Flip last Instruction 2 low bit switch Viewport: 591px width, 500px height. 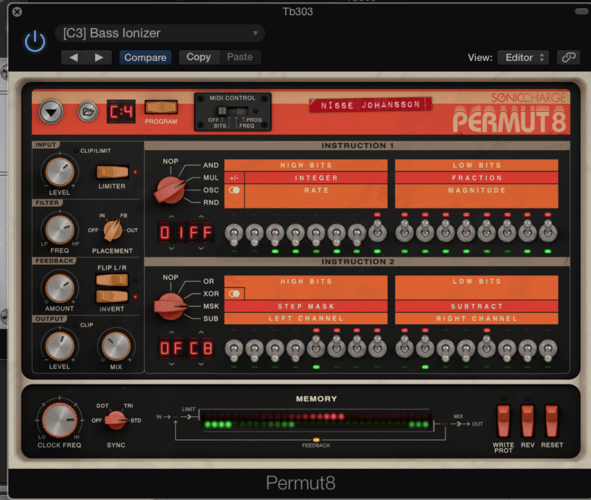pyautogui.click(x=548, y=350)
